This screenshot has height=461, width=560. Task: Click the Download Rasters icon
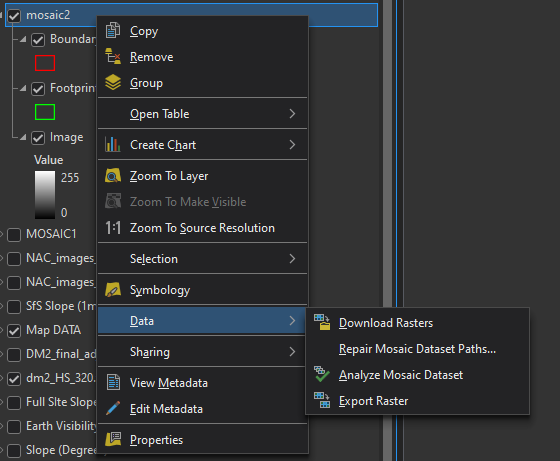322,322
